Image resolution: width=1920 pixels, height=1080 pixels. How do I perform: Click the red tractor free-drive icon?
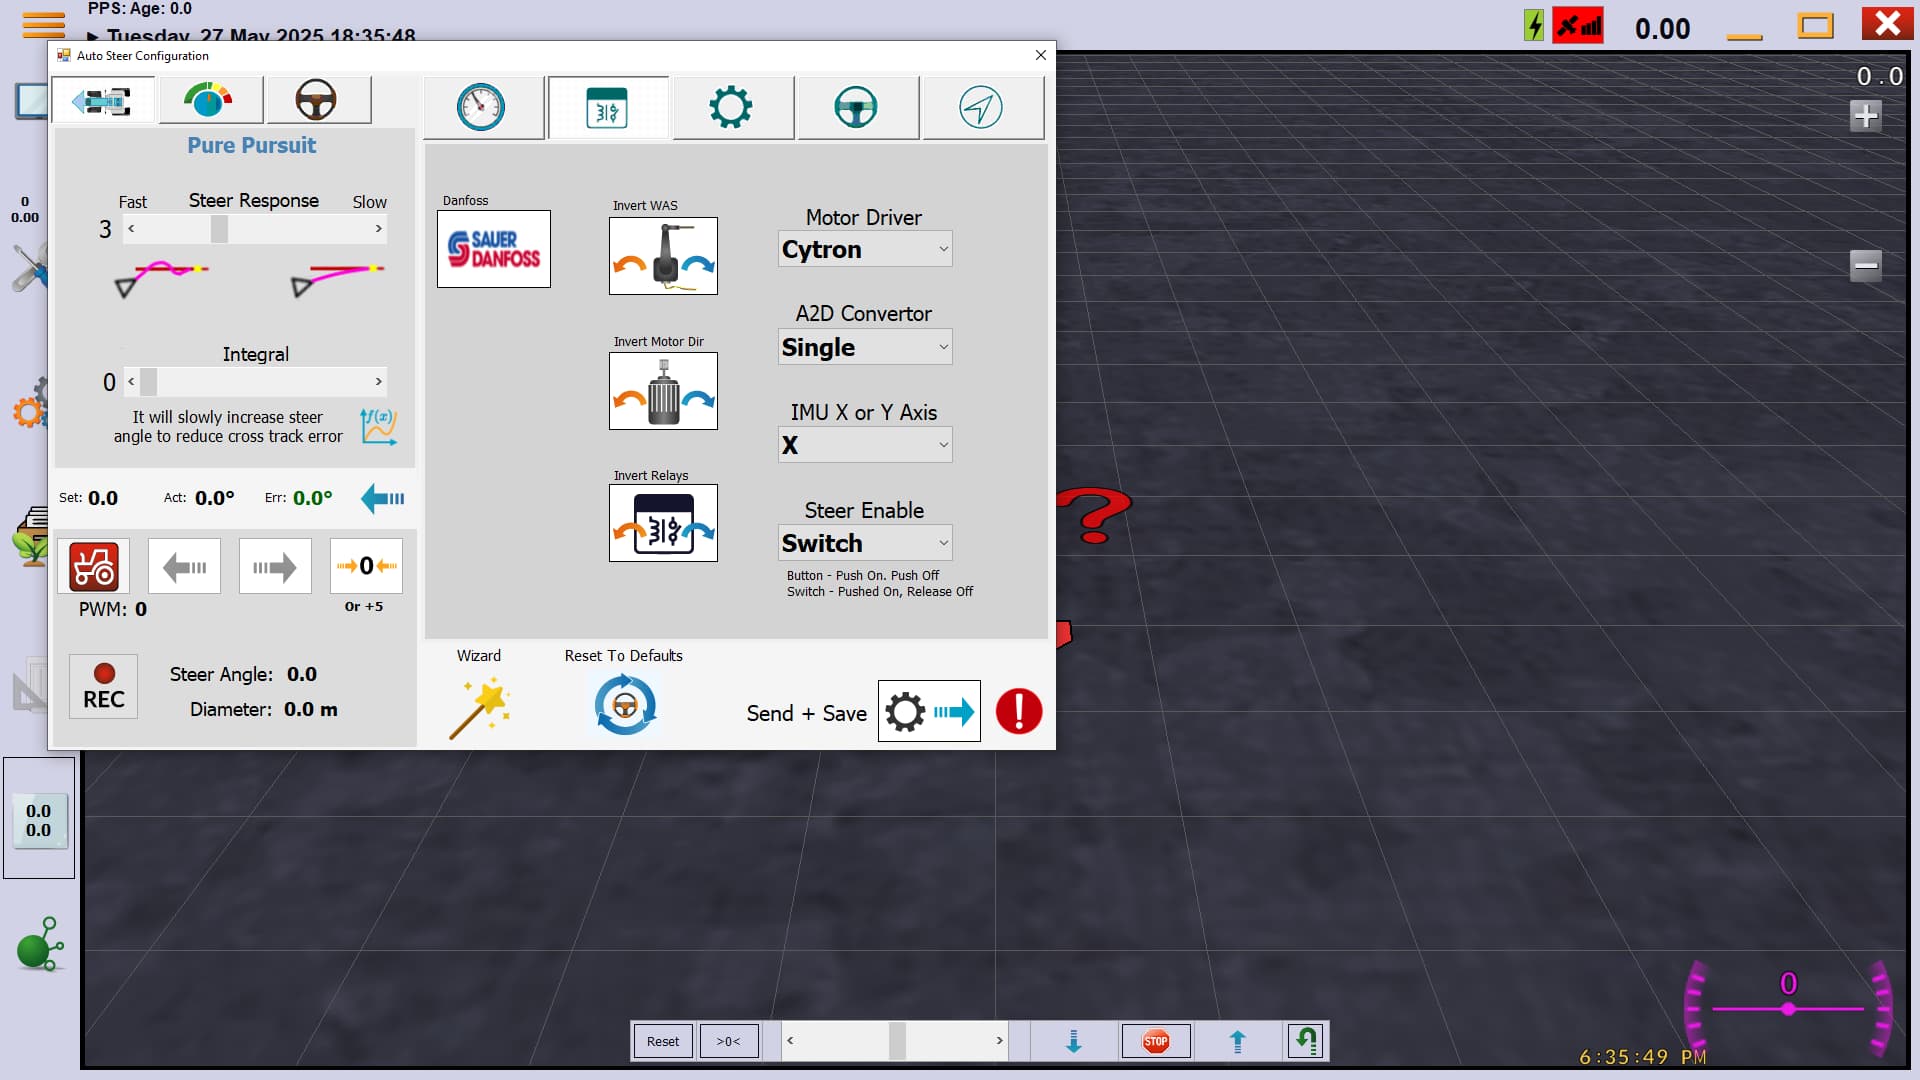coord(94,567)
